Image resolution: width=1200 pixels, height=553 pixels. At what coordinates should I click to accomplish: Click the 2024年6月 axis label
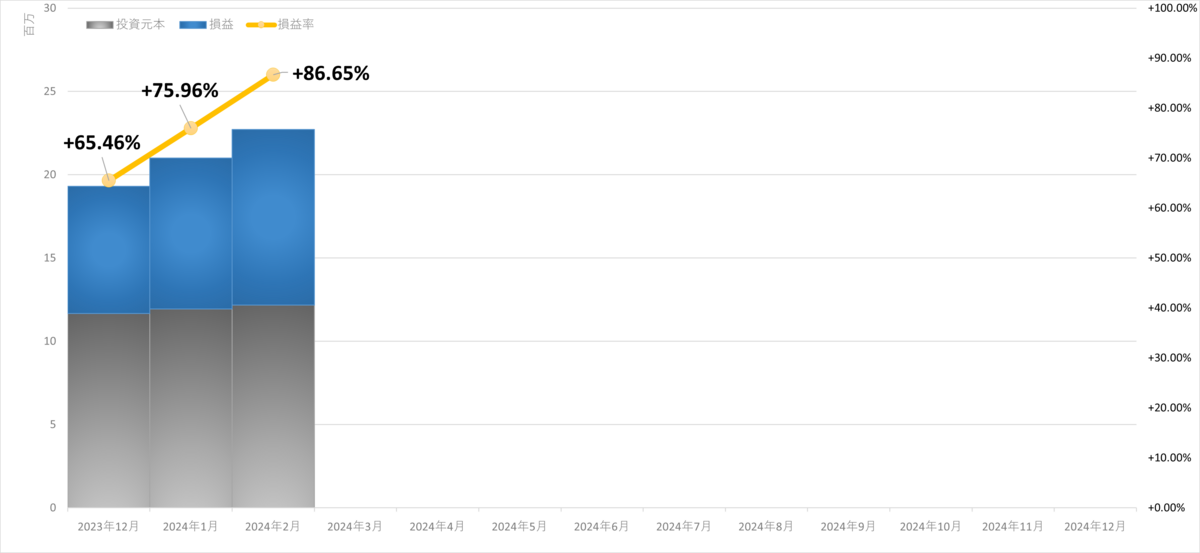pyautogui.click(x=601, y=525)
